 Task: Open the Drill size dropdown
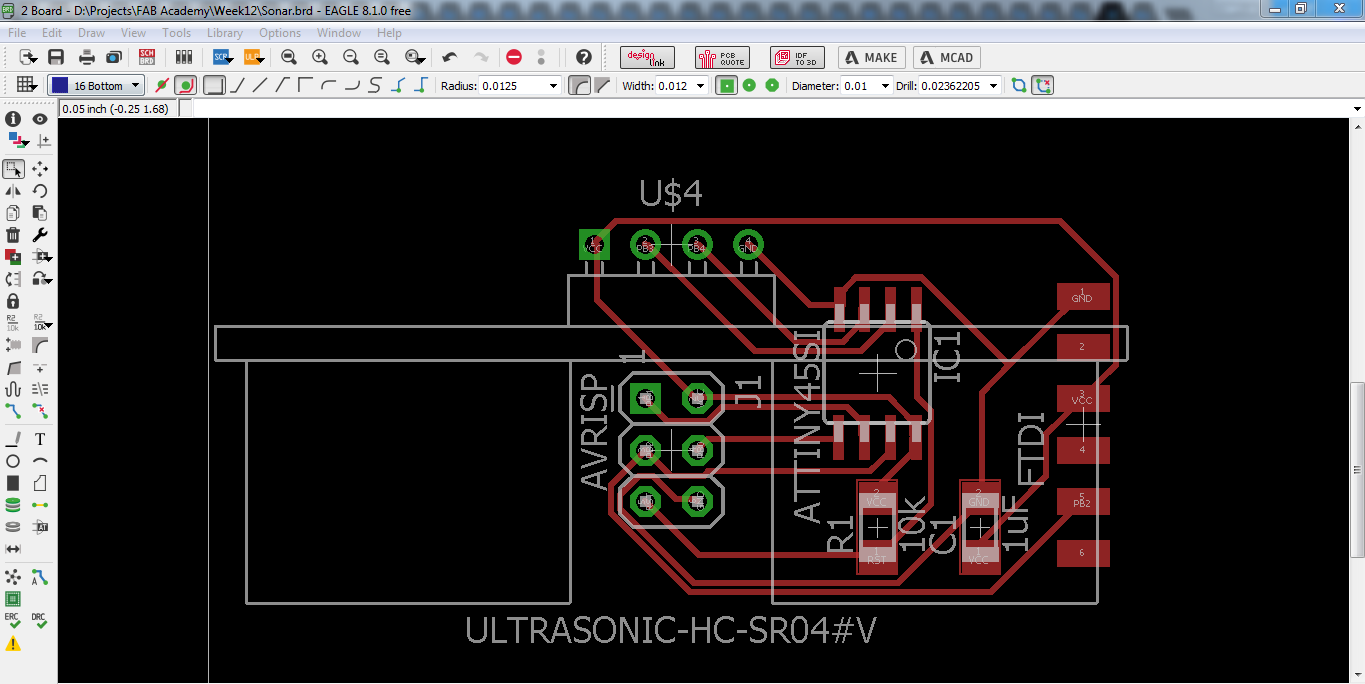click(993, 86)
